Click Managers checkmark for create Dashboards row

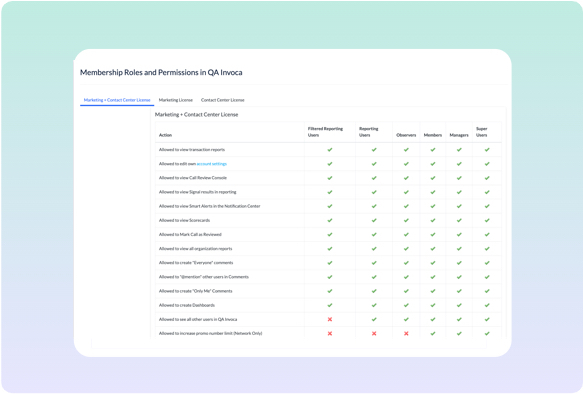[x=459, y=305]
